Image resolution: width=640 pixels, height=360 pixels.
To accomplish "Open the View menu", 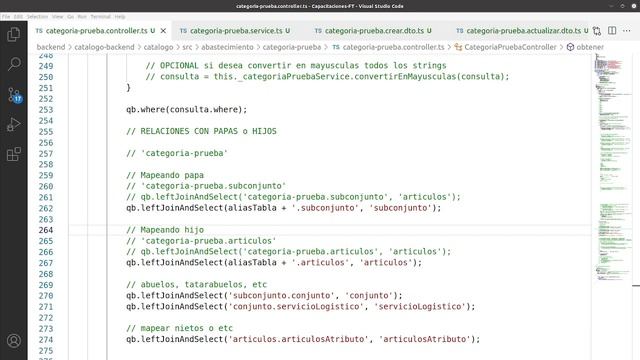I will pyautogui.click(x=58, y=17).
